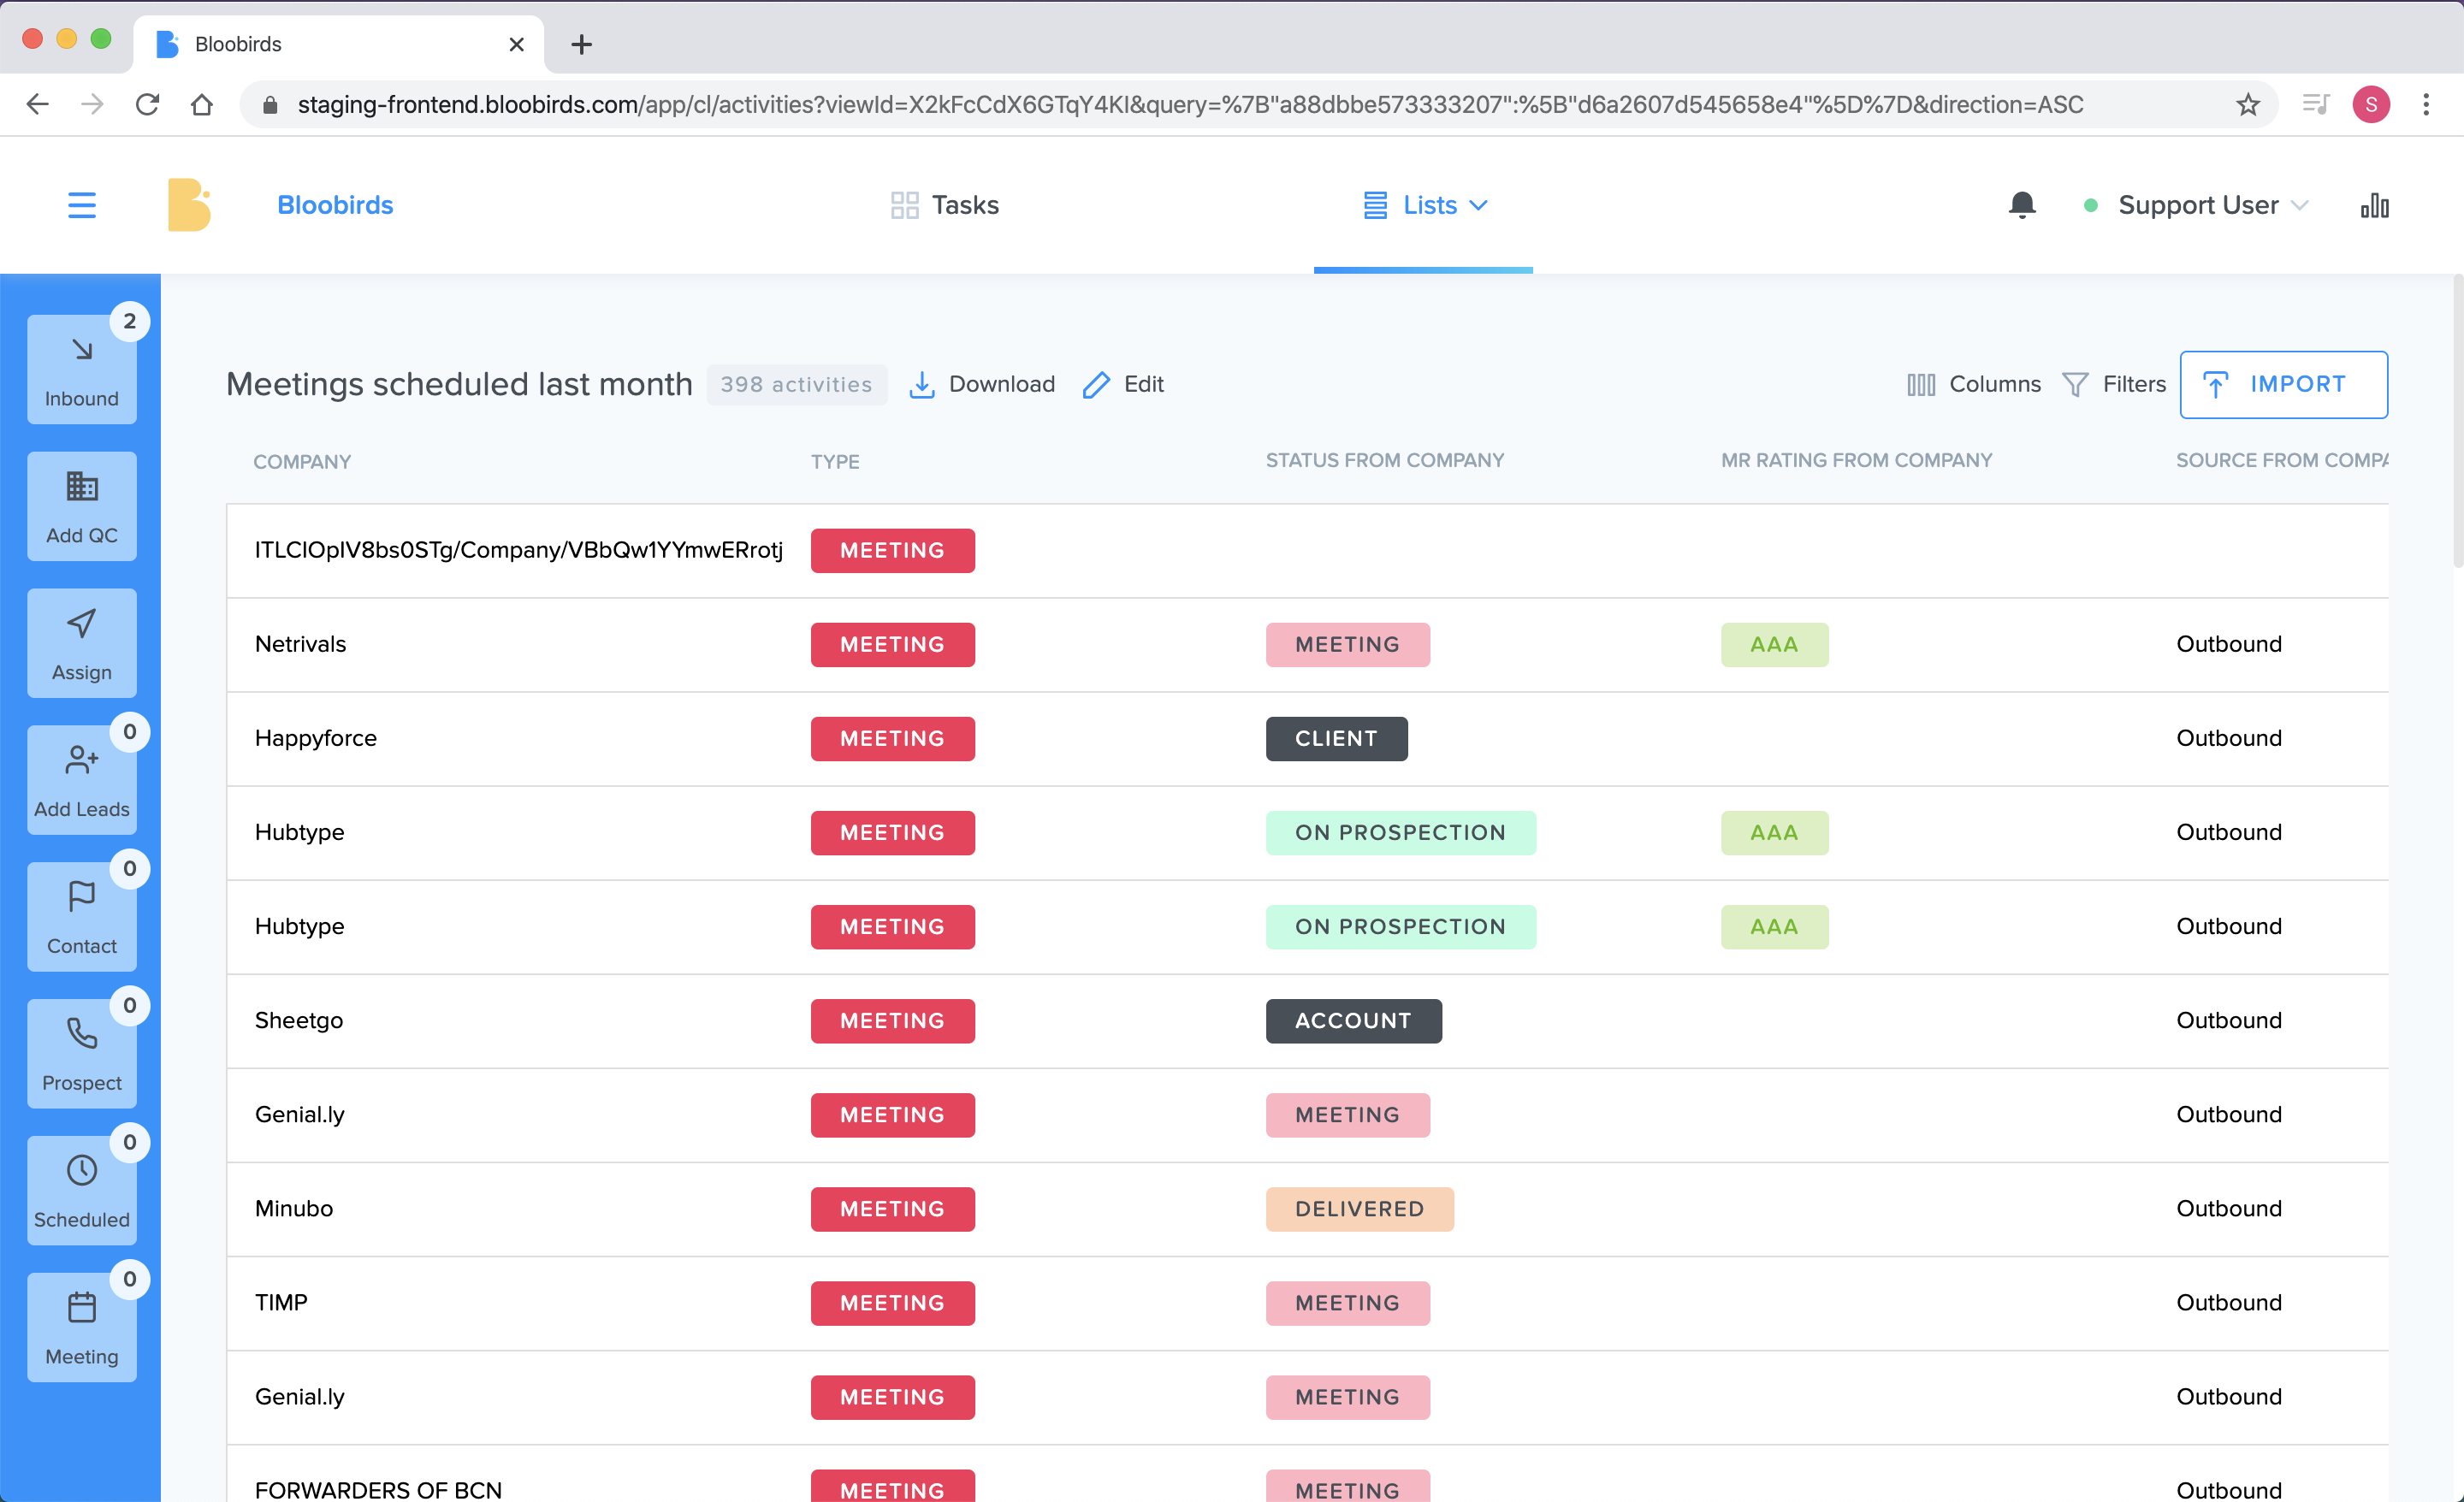Open notifications bell icon
2464x1502 pixels.
2022,205
